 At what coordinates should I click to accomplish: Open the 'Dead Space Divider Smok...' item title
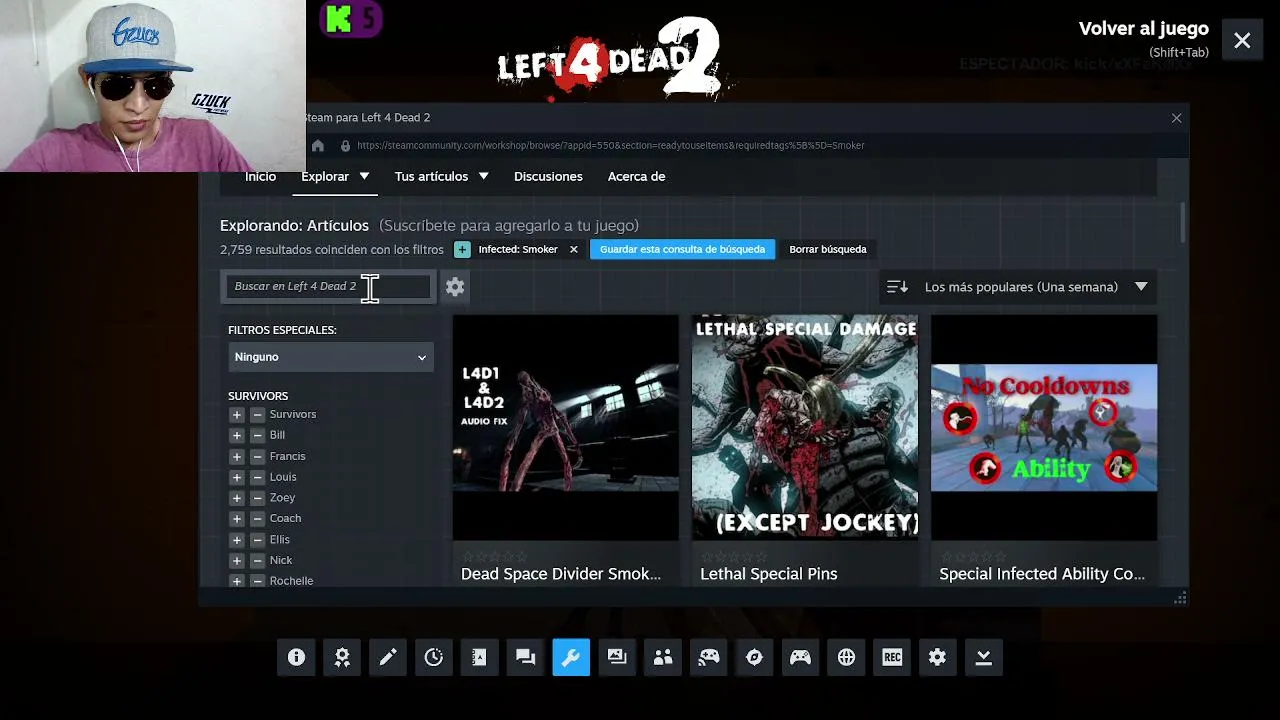point(561,574)
